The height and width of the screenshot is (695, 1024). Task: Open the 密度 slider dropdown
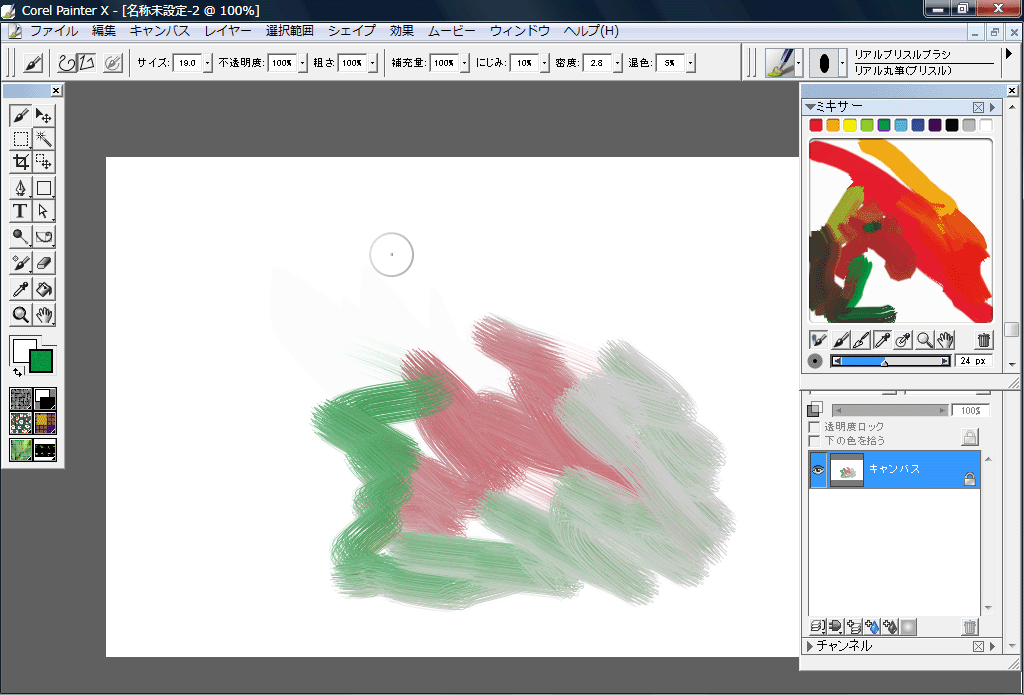pyautogui.click(x=618, y=63)
